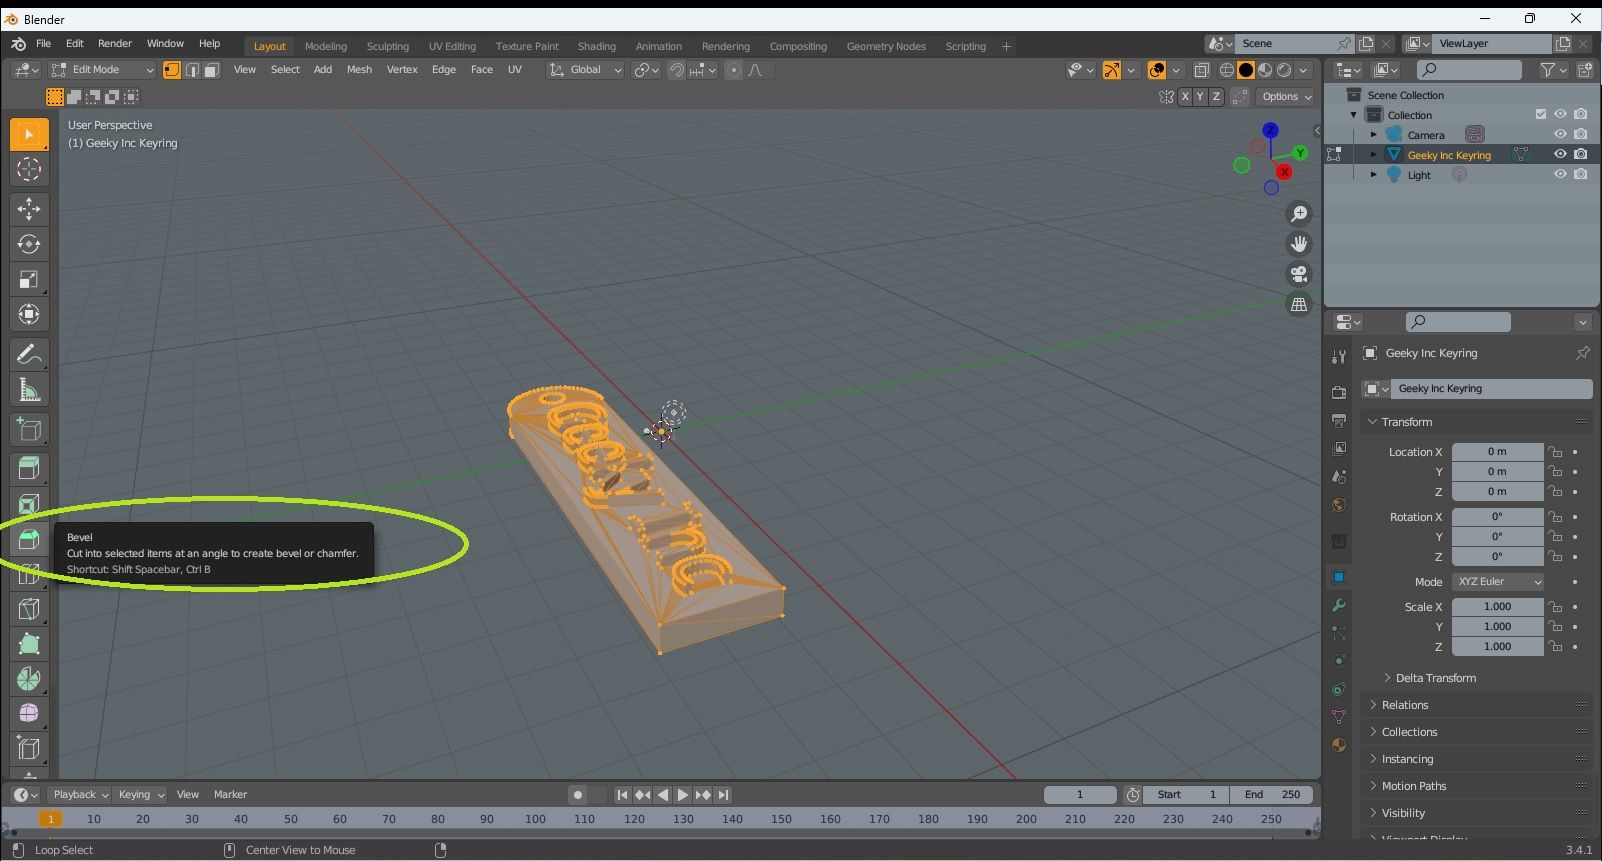1602x861 pixels.
Task: Open the Object properties tab
Action: click(1339, 577)
